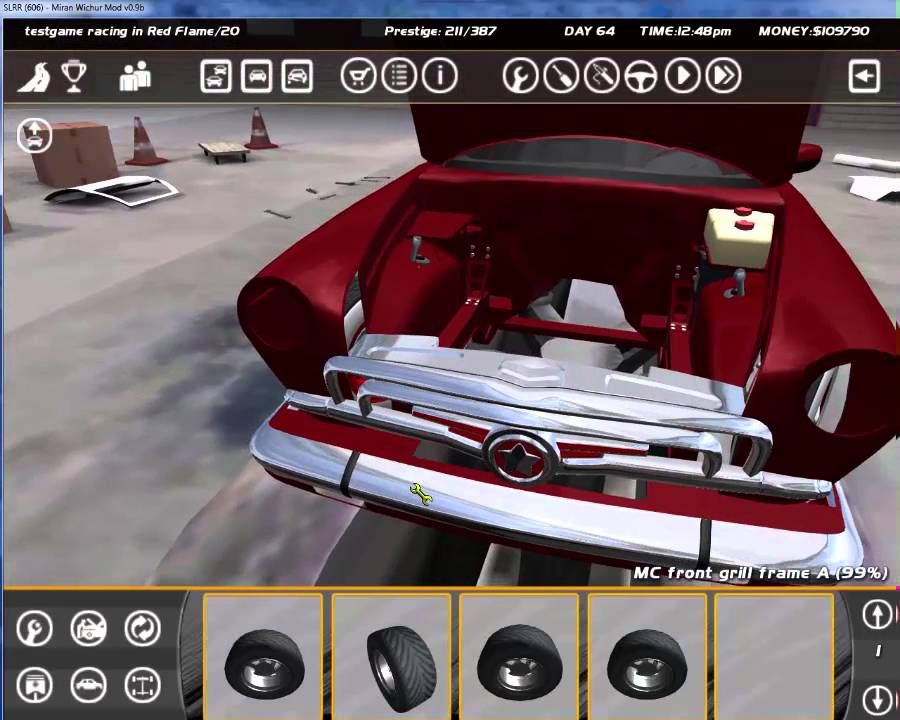
Task: Click the MONEY:$109790 readout
Action: click(814, 31)
